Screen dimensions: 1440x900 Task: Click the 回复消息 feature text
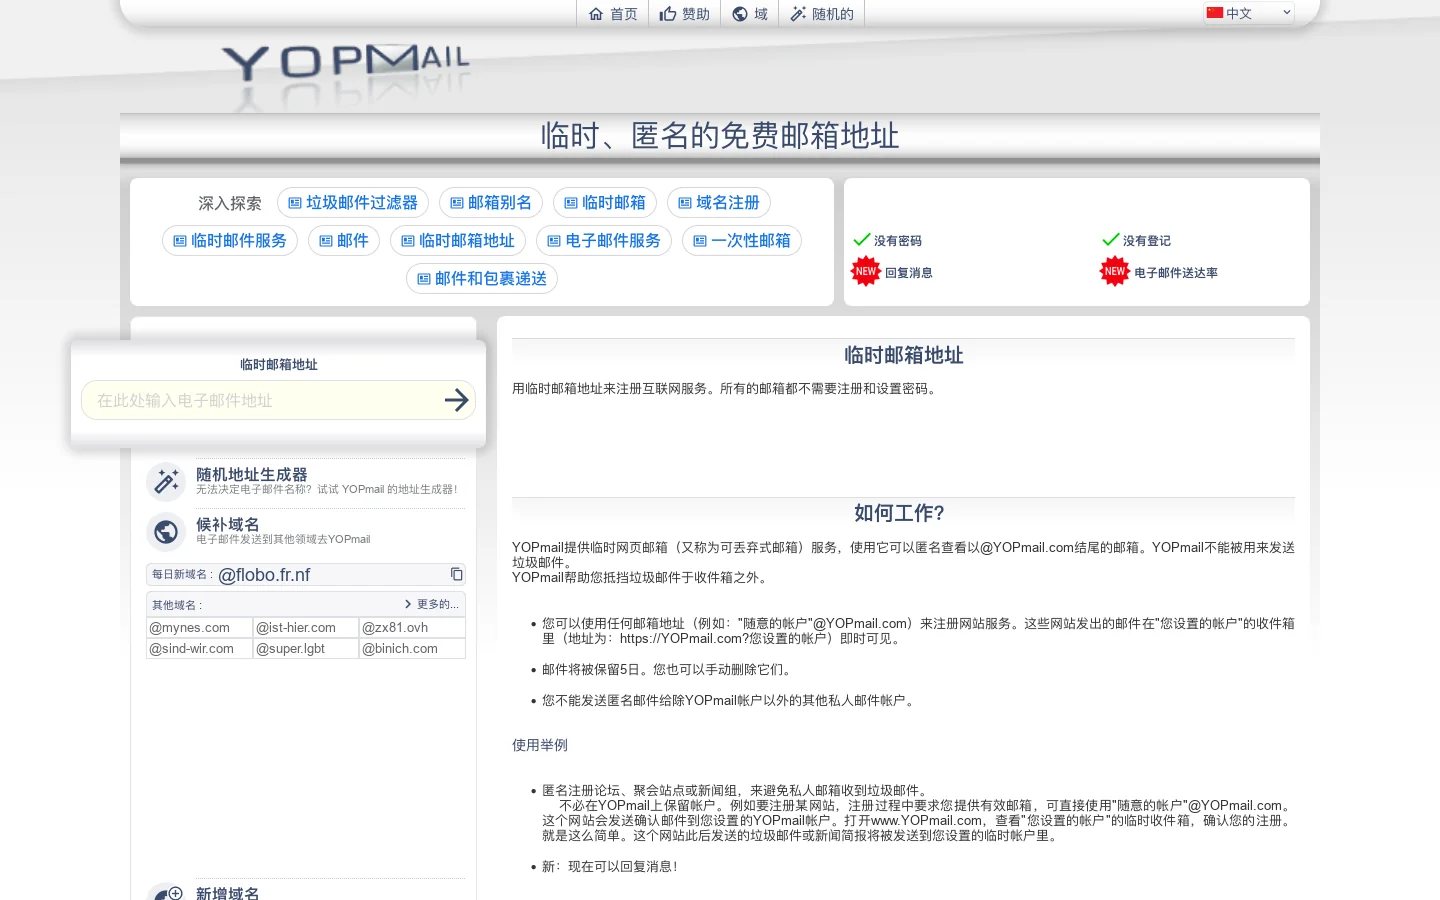pyautogui.click(x=909, y=273)
